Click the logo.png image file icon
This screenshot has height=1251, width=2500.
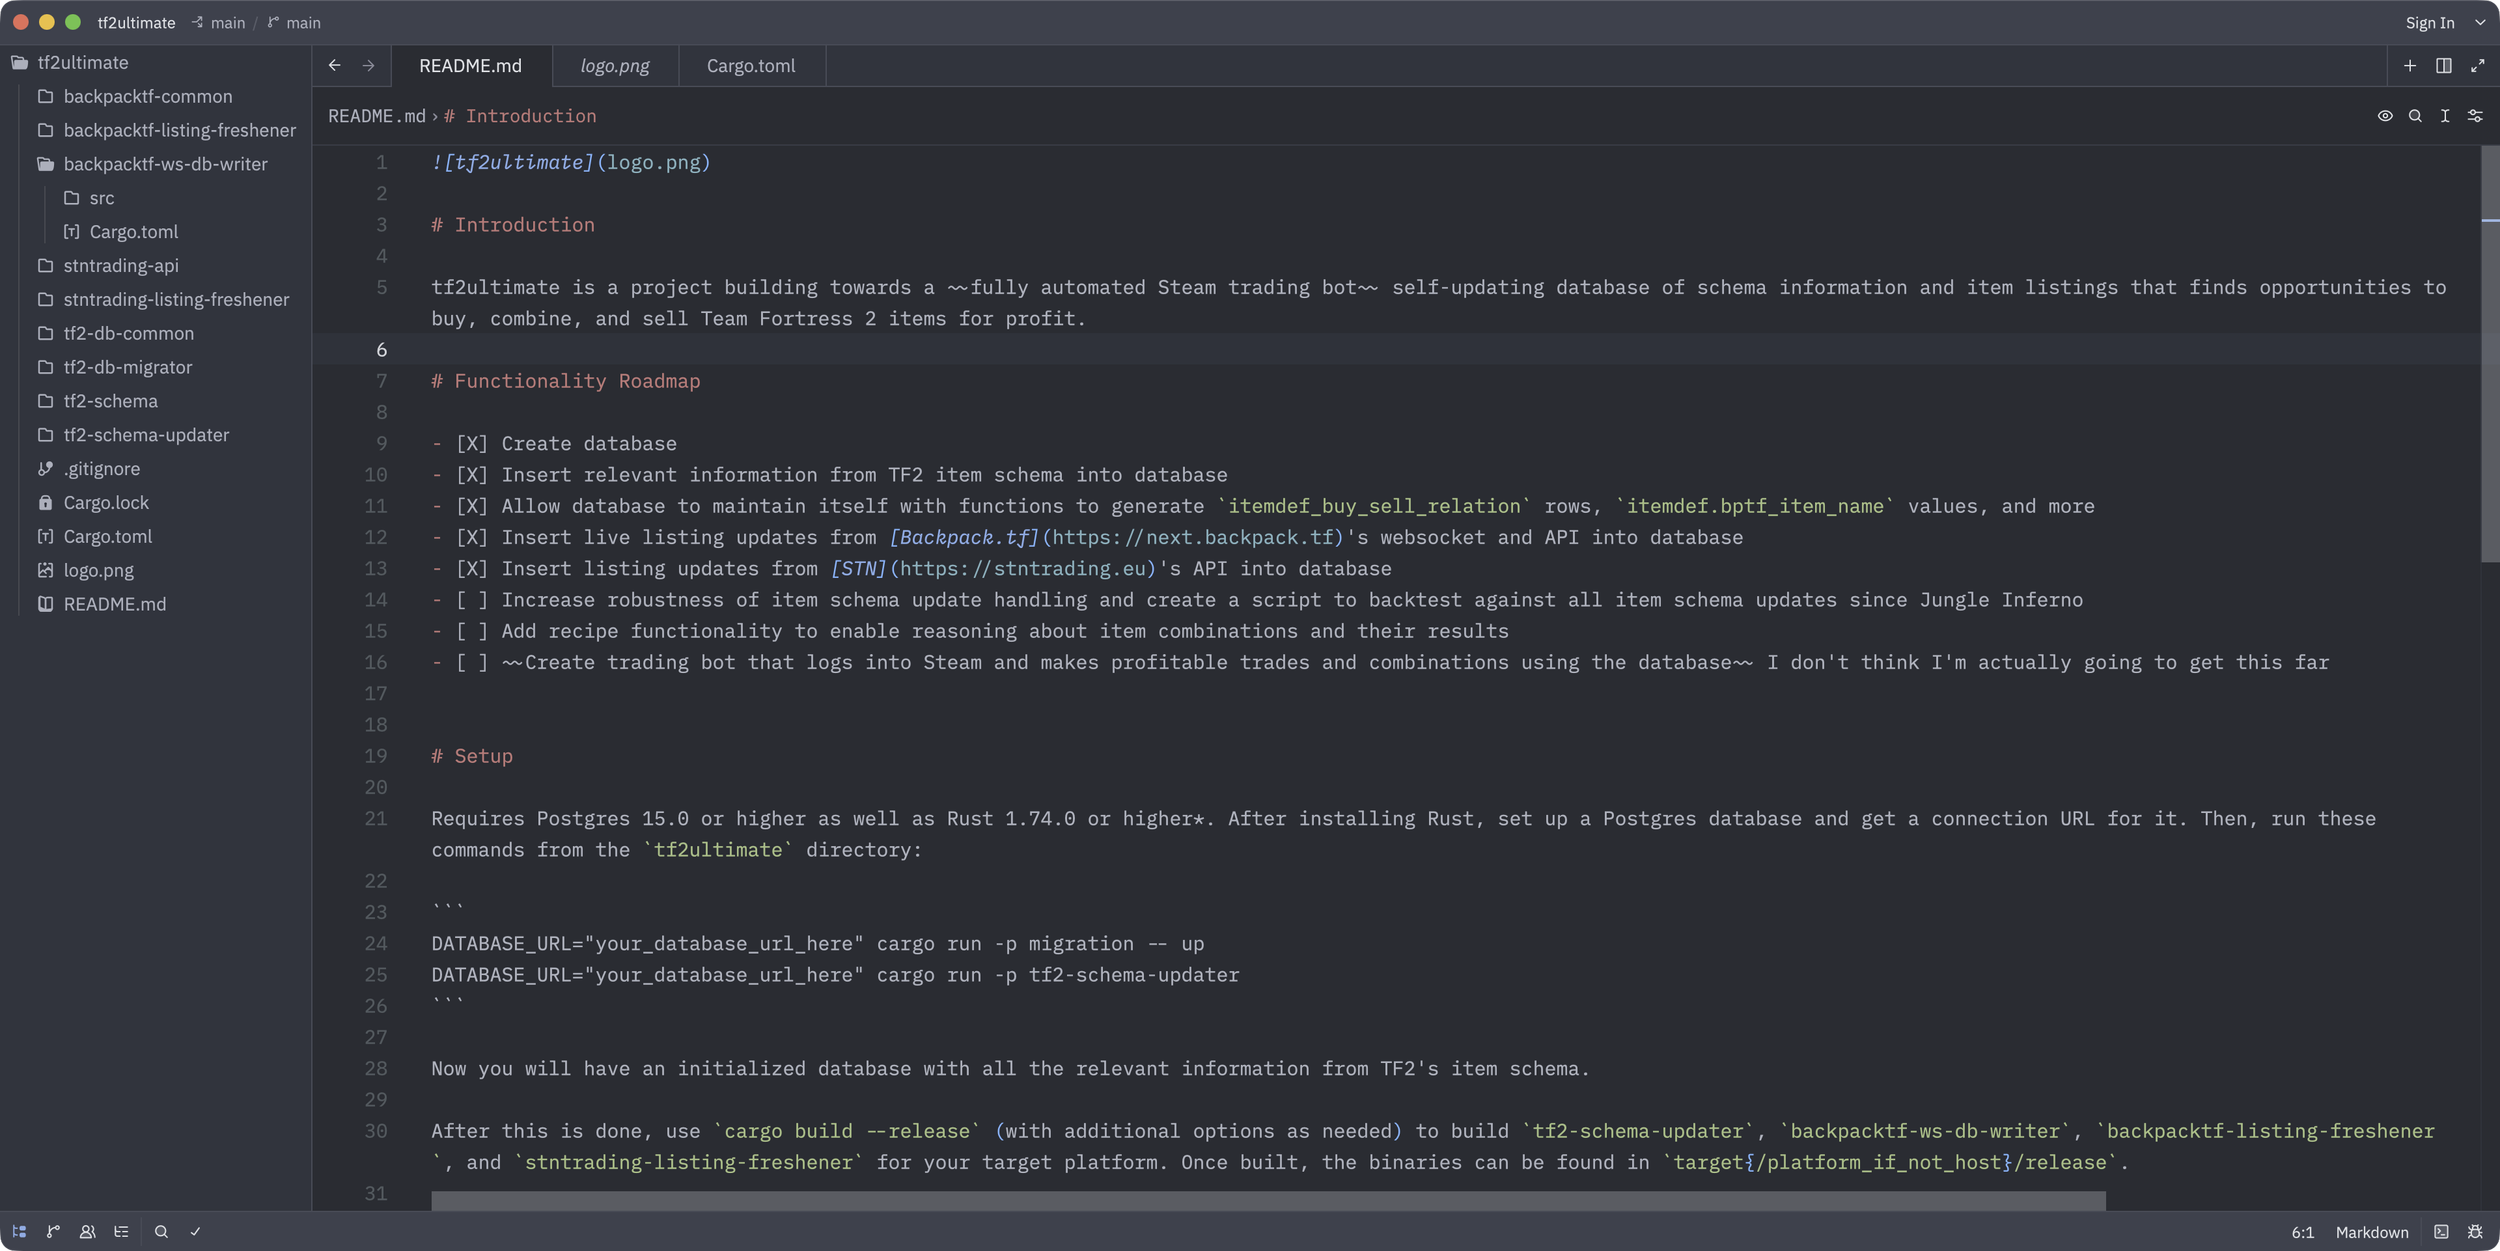tap(45, 570)
